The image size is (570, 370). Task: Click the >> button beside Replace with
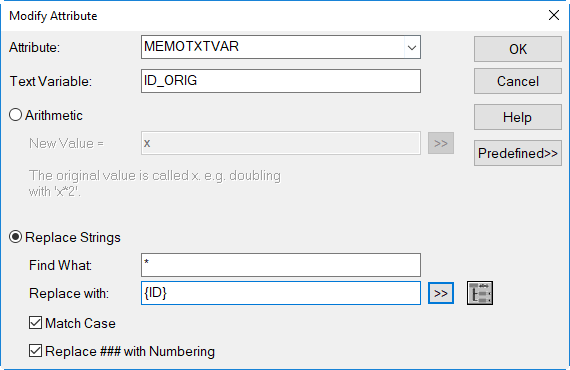point(441,293)
